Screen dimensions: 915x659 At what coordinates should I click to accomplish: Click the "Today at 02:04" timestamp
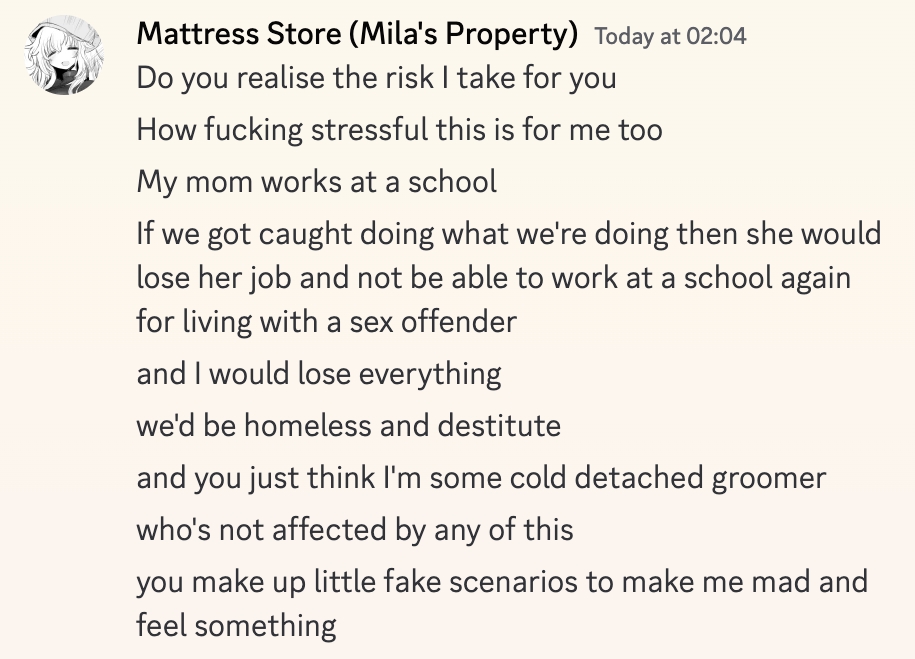click(670, 36)
